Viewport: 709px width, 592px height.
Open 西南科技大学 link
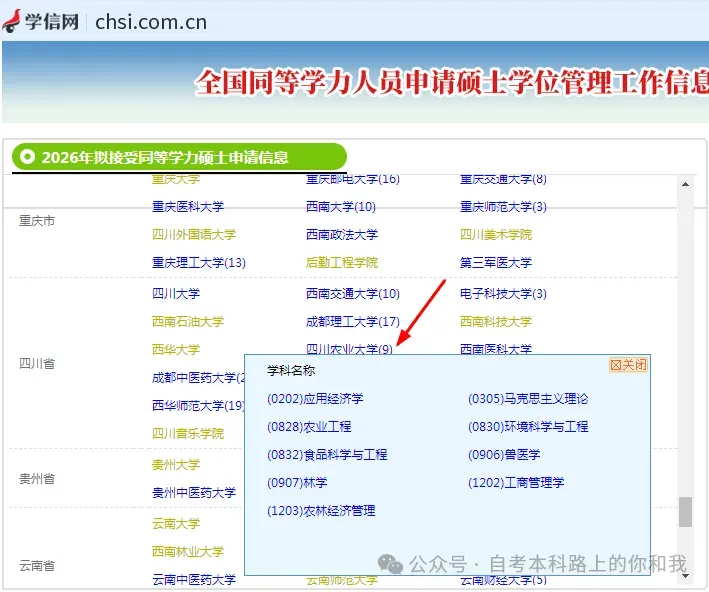coord(496,322)
